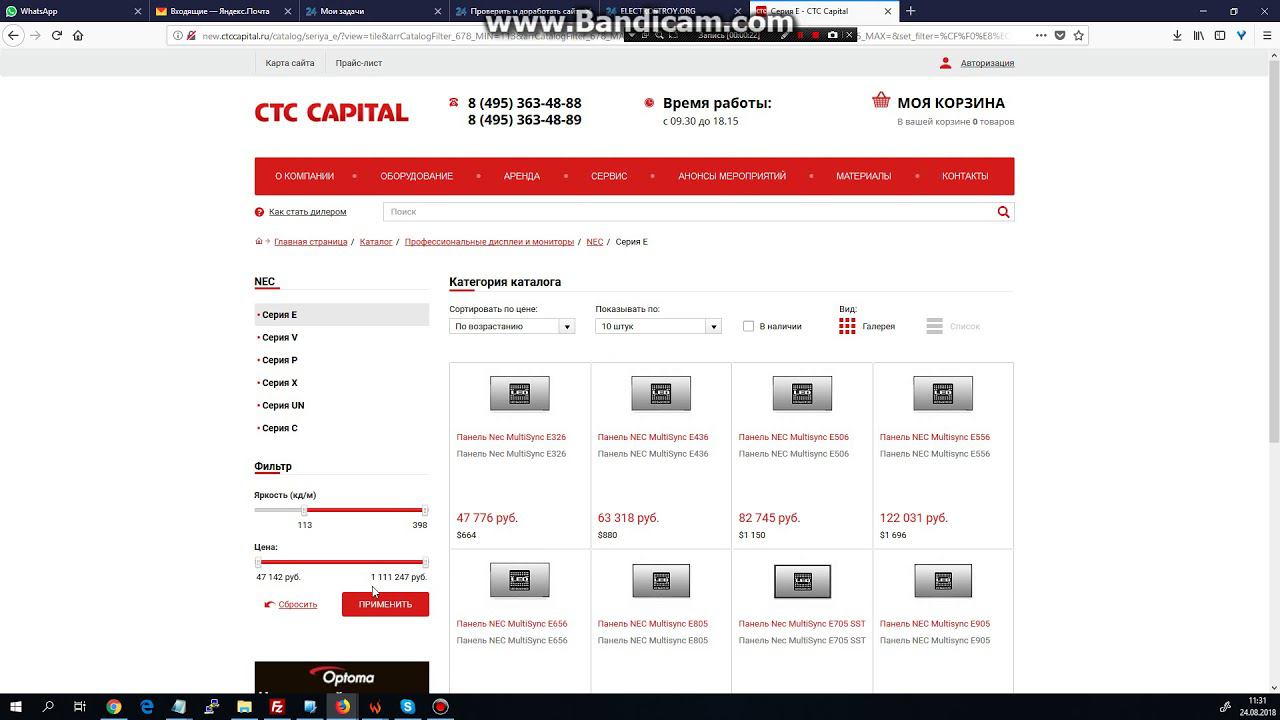The height and width of the screenshot is (720, 1280).
Task: Select Серия V in sidebar
Action: [280, 338]
